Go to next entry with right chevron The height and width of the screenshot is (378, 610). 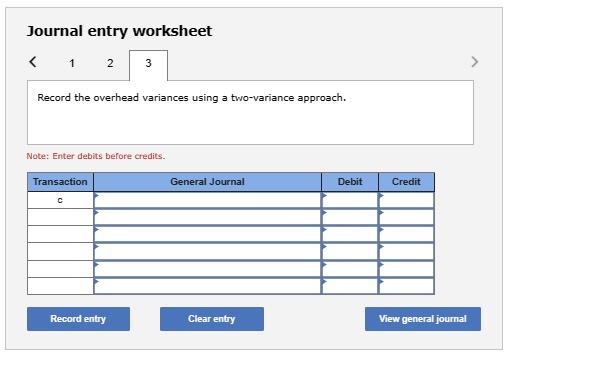pyautogui.click(x=474, y=61)
